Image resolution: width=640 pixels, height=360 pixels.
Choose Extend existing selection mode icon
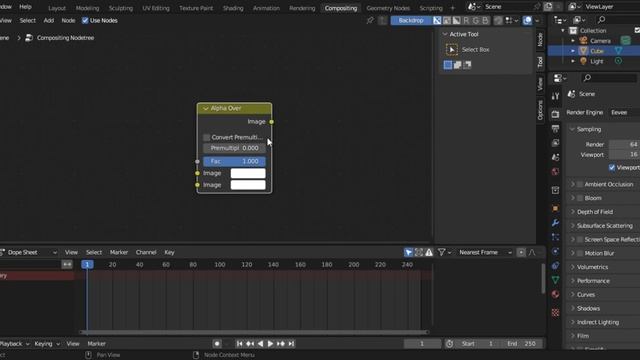click(x=458, y=65)
